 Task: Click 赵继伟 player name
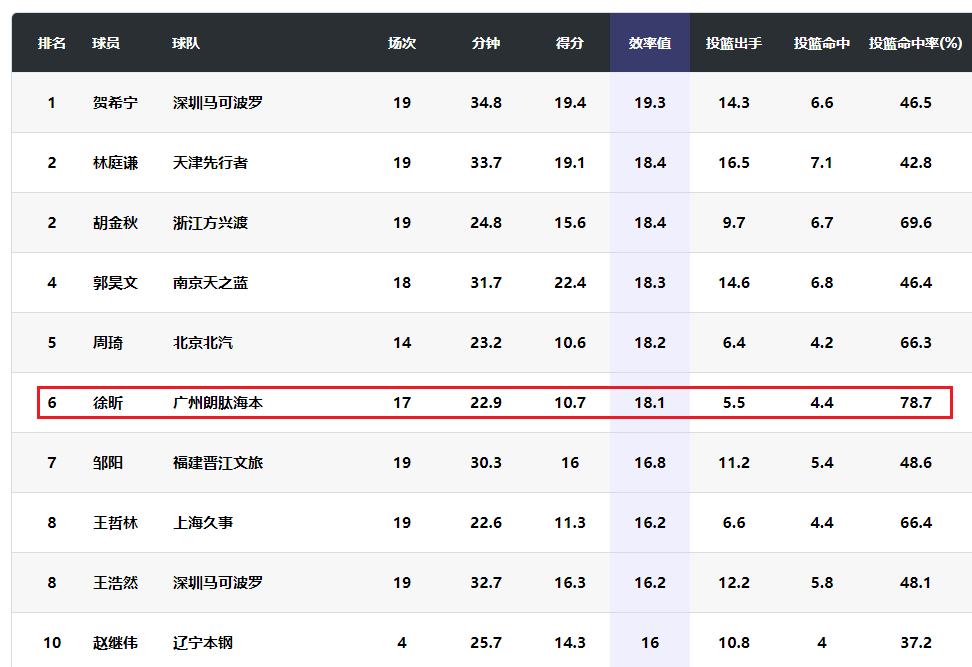115,643
